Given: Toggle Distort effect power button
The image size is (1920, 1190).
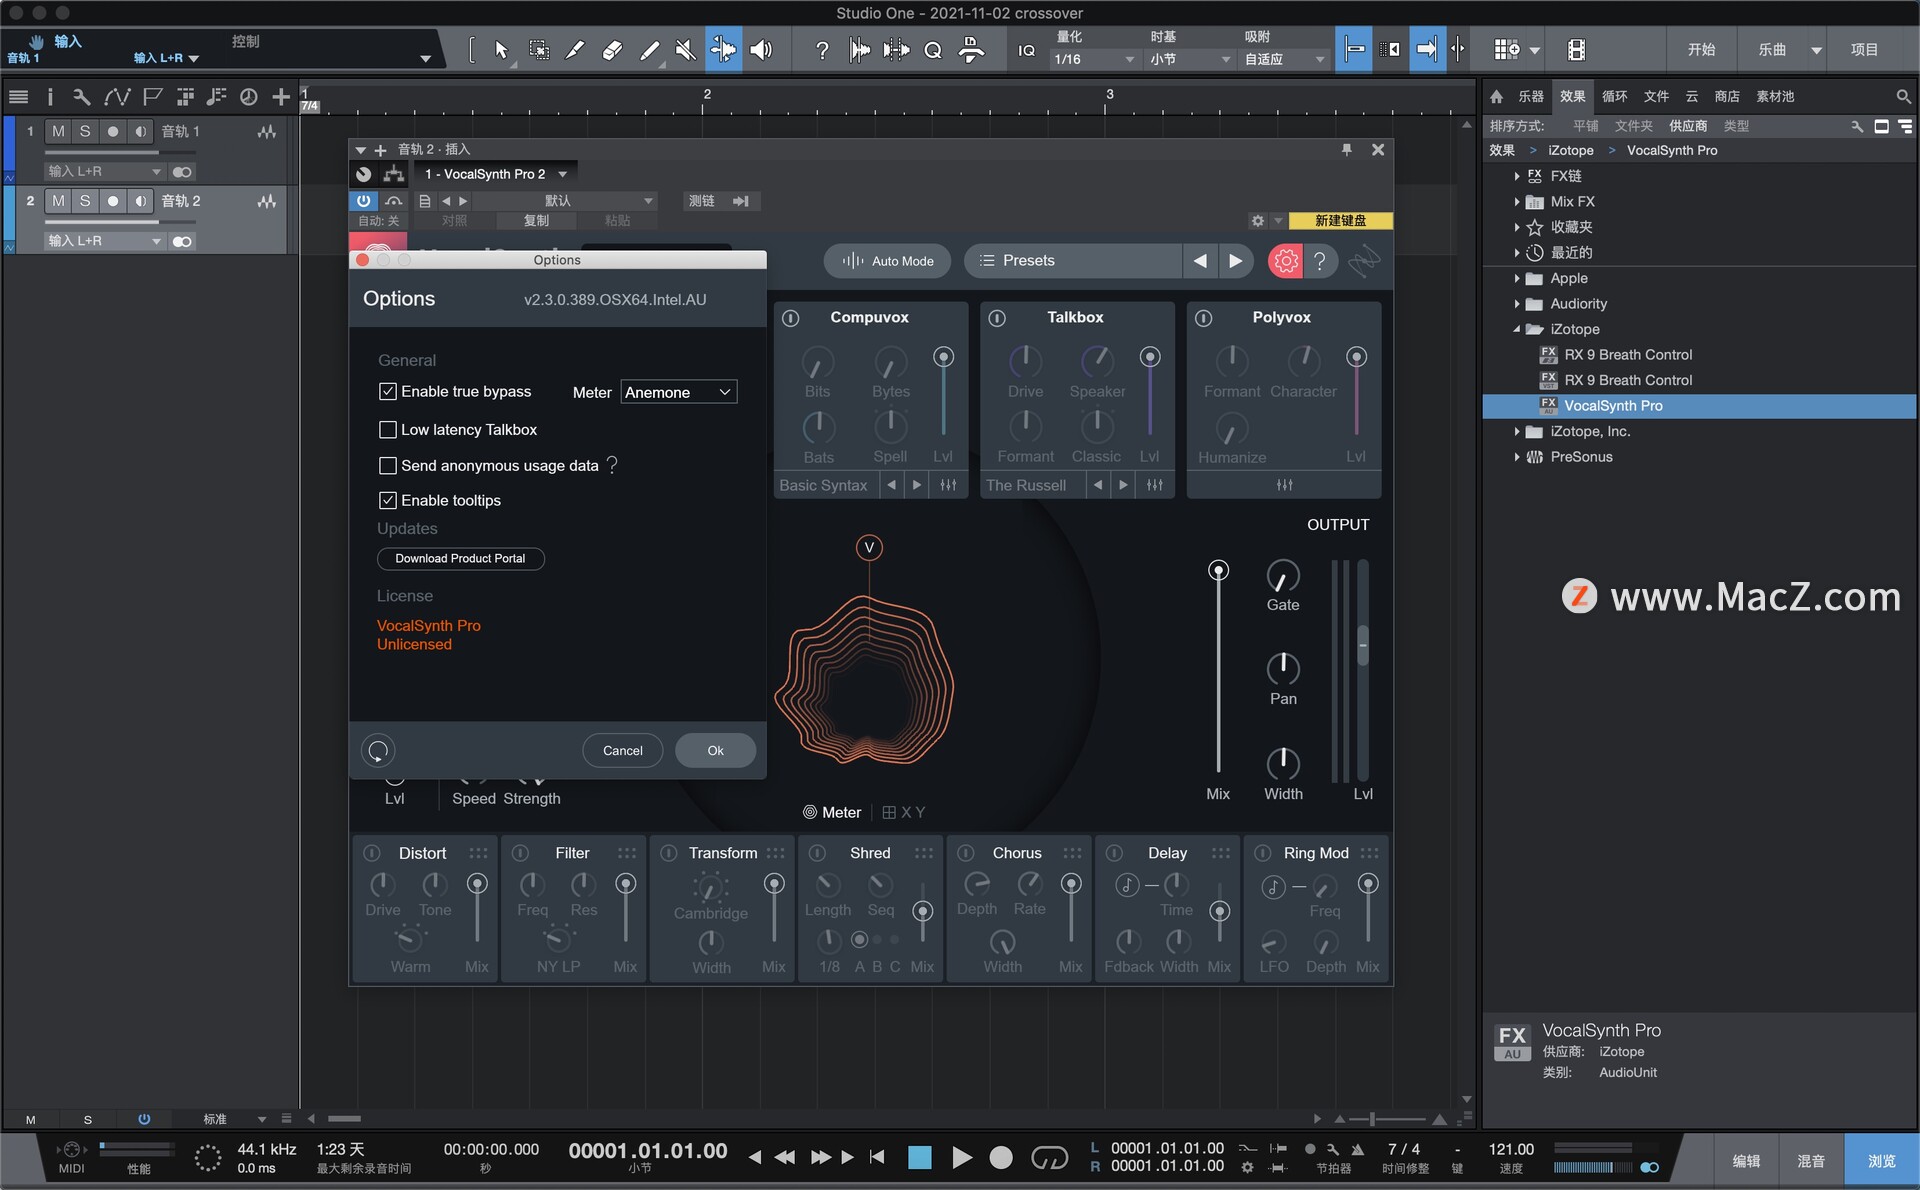Looking at the screenshot, I should point(371,853).
